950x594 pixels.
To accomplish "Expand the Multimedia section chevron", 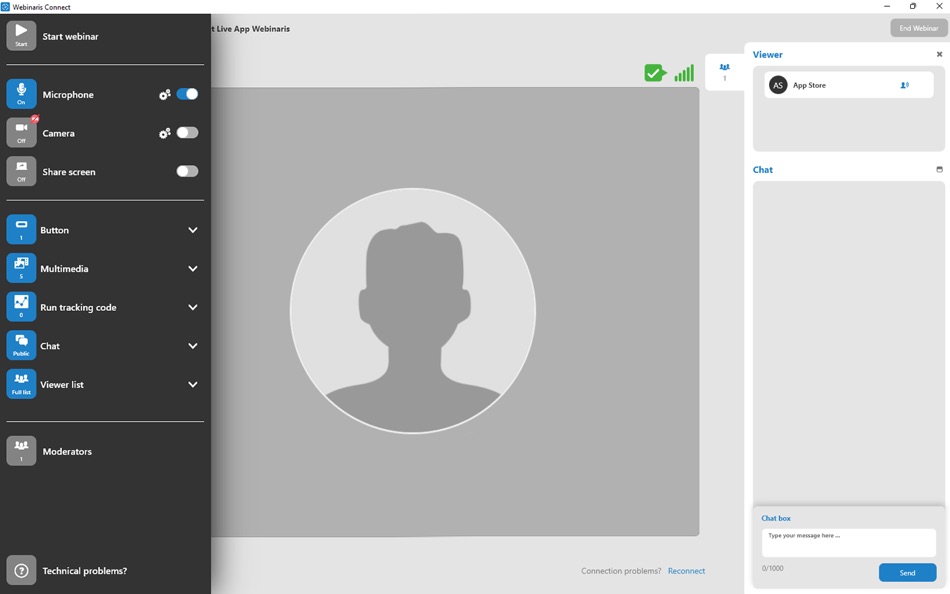I will (x=193, y=269).
